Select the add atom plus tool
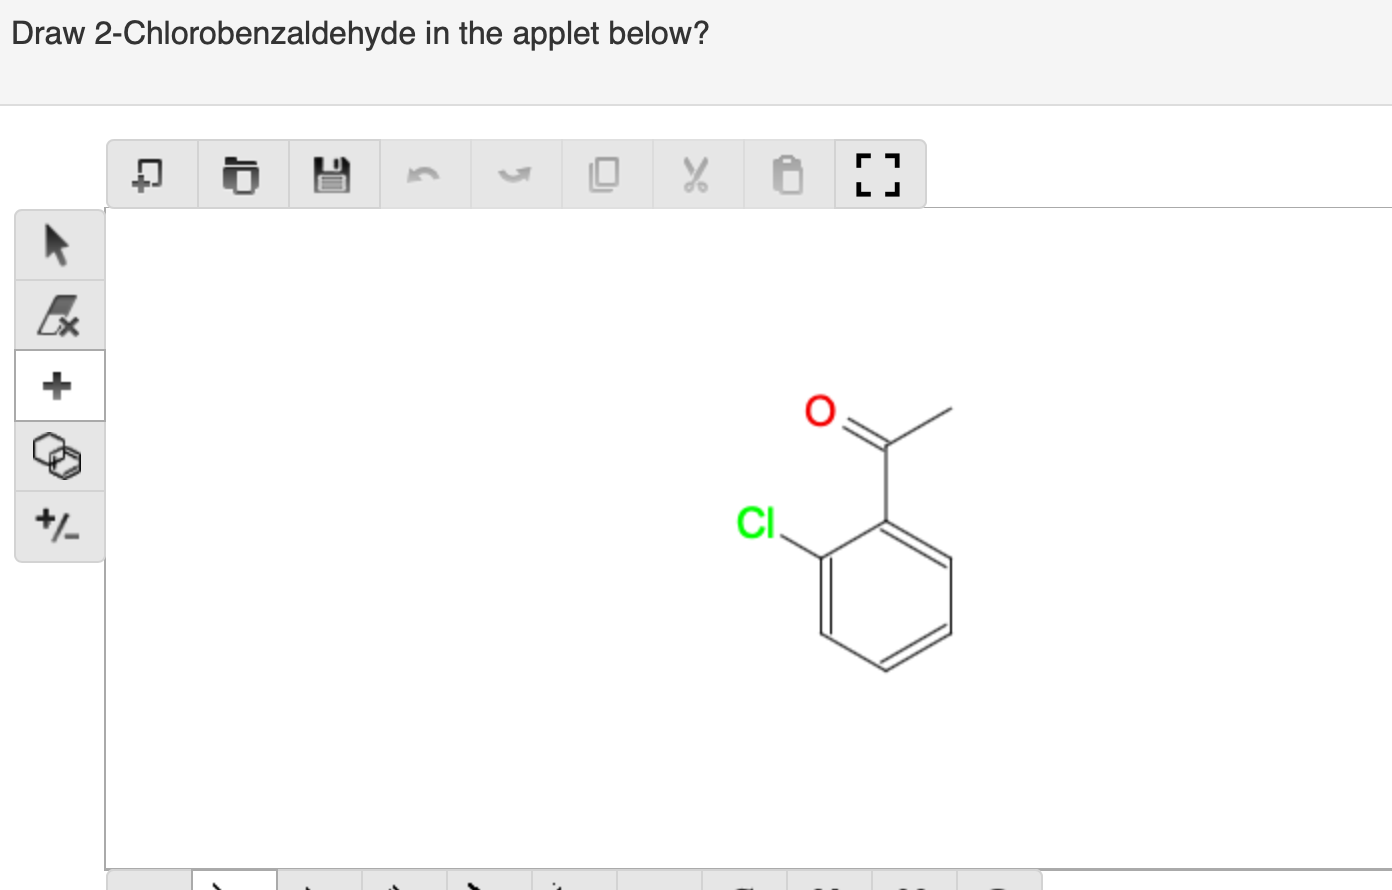This screenshot has width=1392, height=890. click(x=58, y=384)
